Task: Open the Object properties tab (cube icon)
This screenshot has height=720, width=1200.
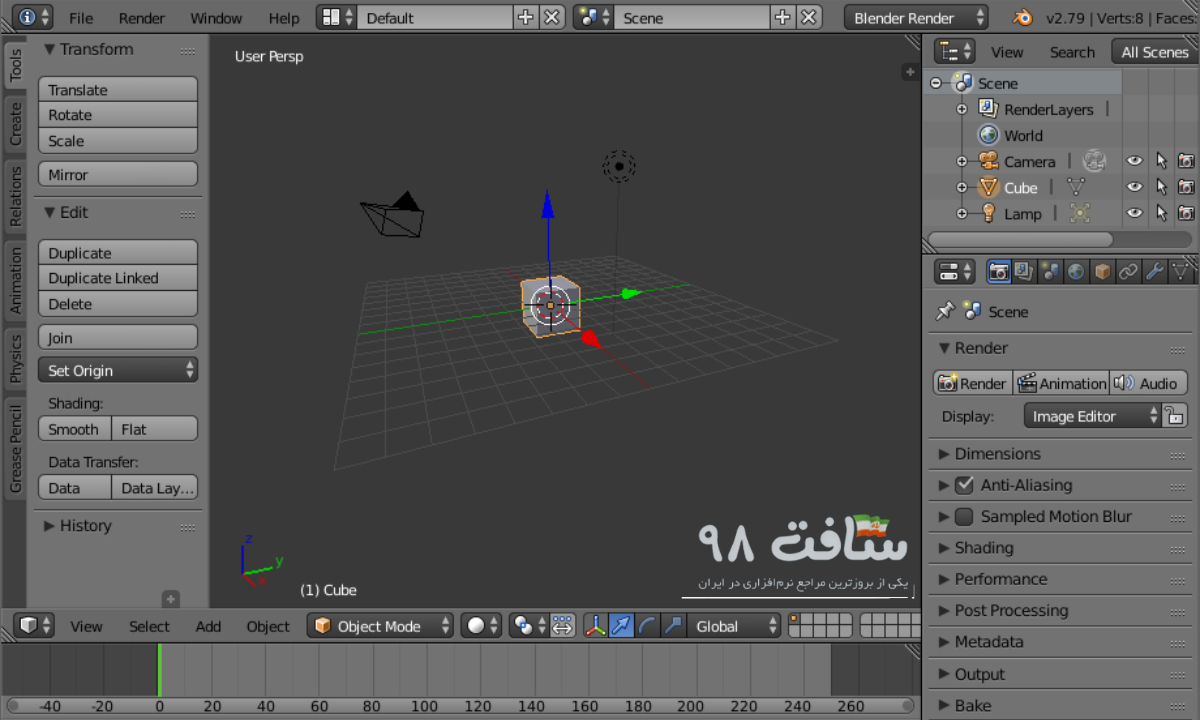Action: click(x=1102, y=271)
